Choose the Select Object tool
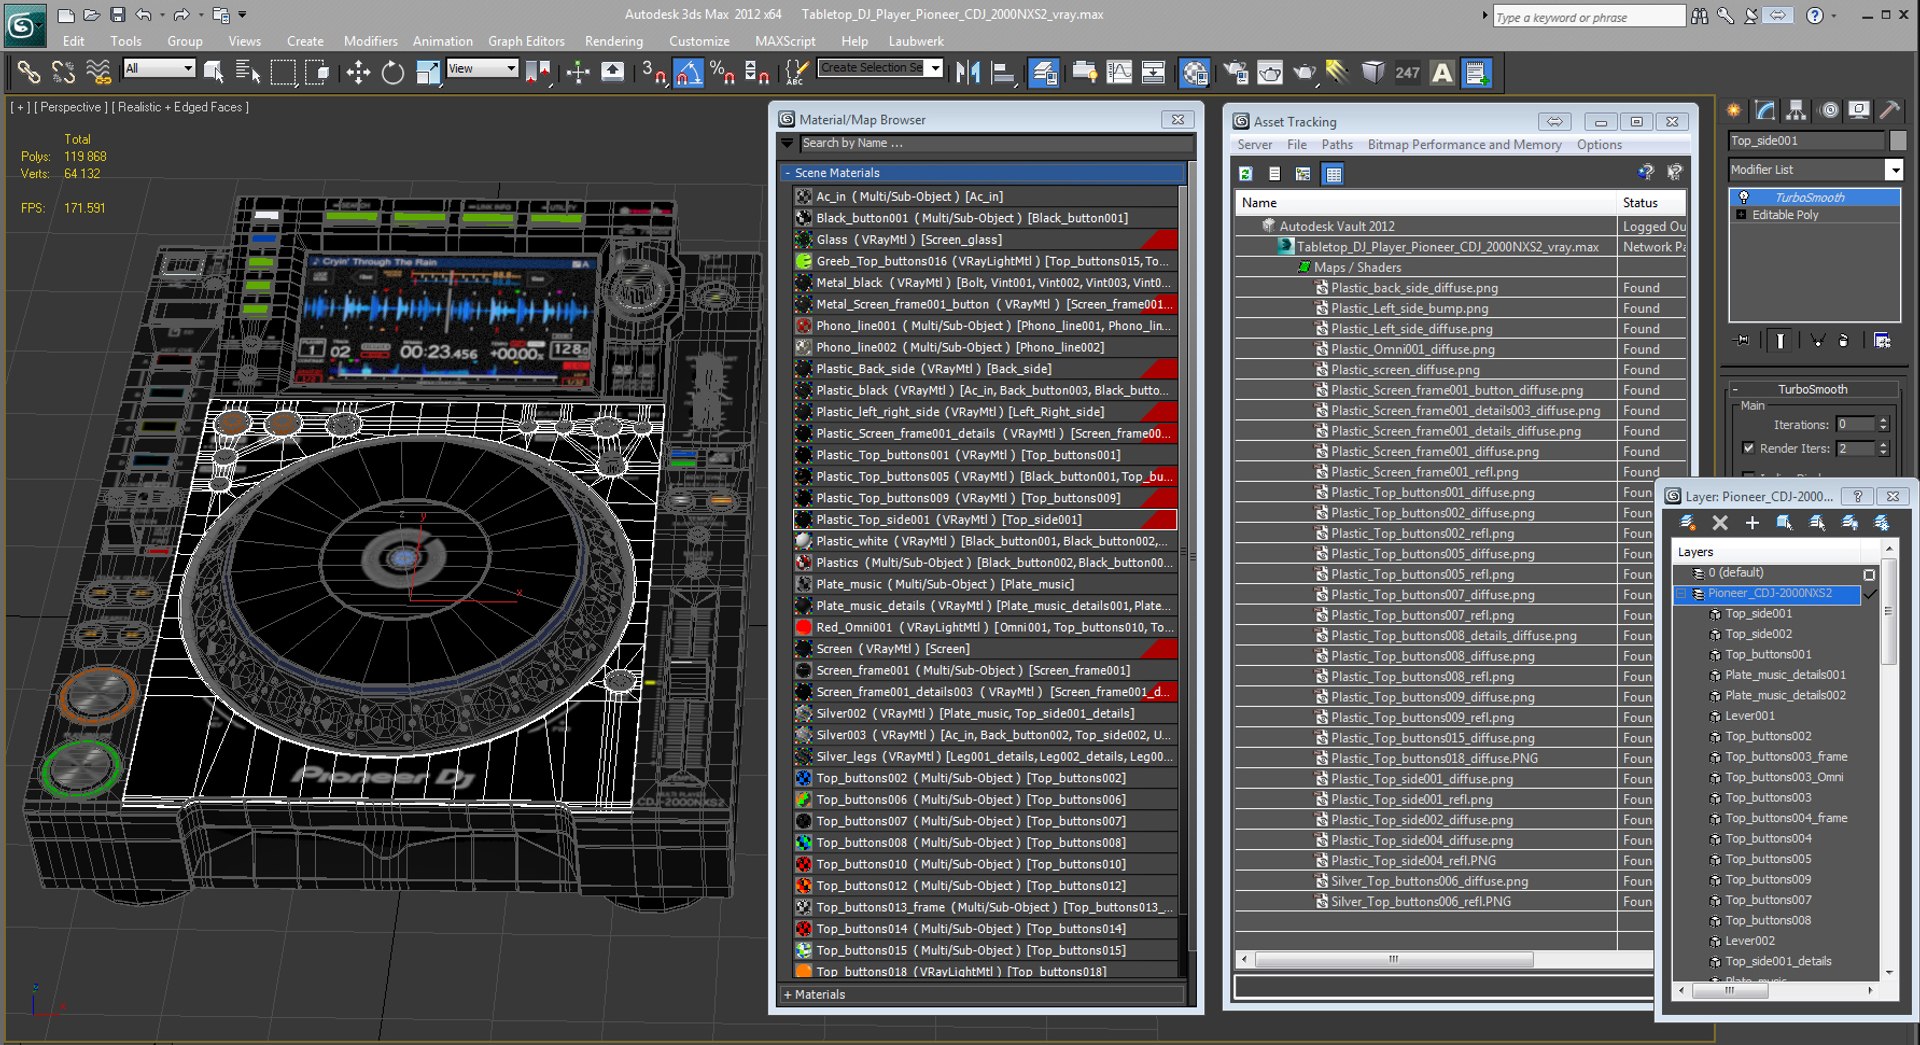The image size is (1920, 1045). pyautogui.click(x=213, y=72)
